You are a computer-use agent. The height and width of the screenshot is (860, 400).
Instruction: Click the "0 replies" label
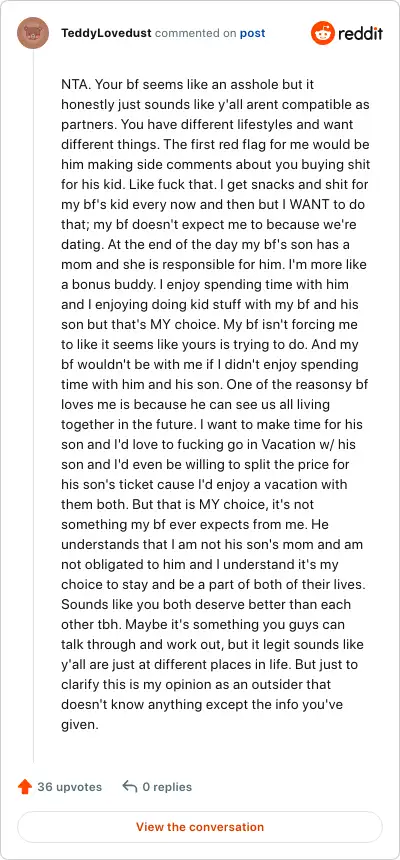167,787
